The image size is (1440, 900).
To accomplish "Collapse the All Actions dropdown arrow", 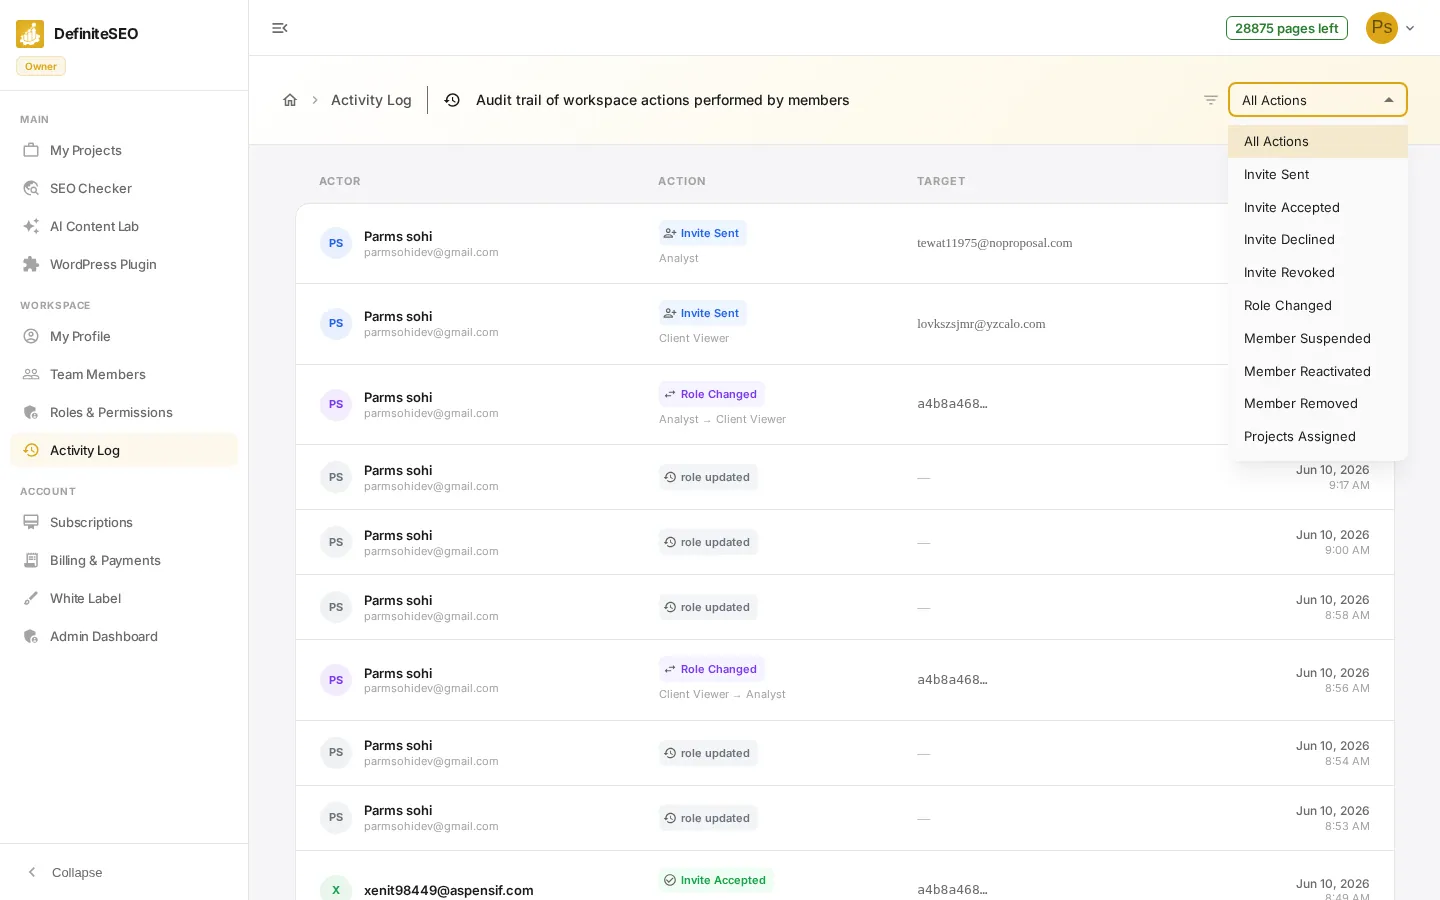I will coord(1389,100).
